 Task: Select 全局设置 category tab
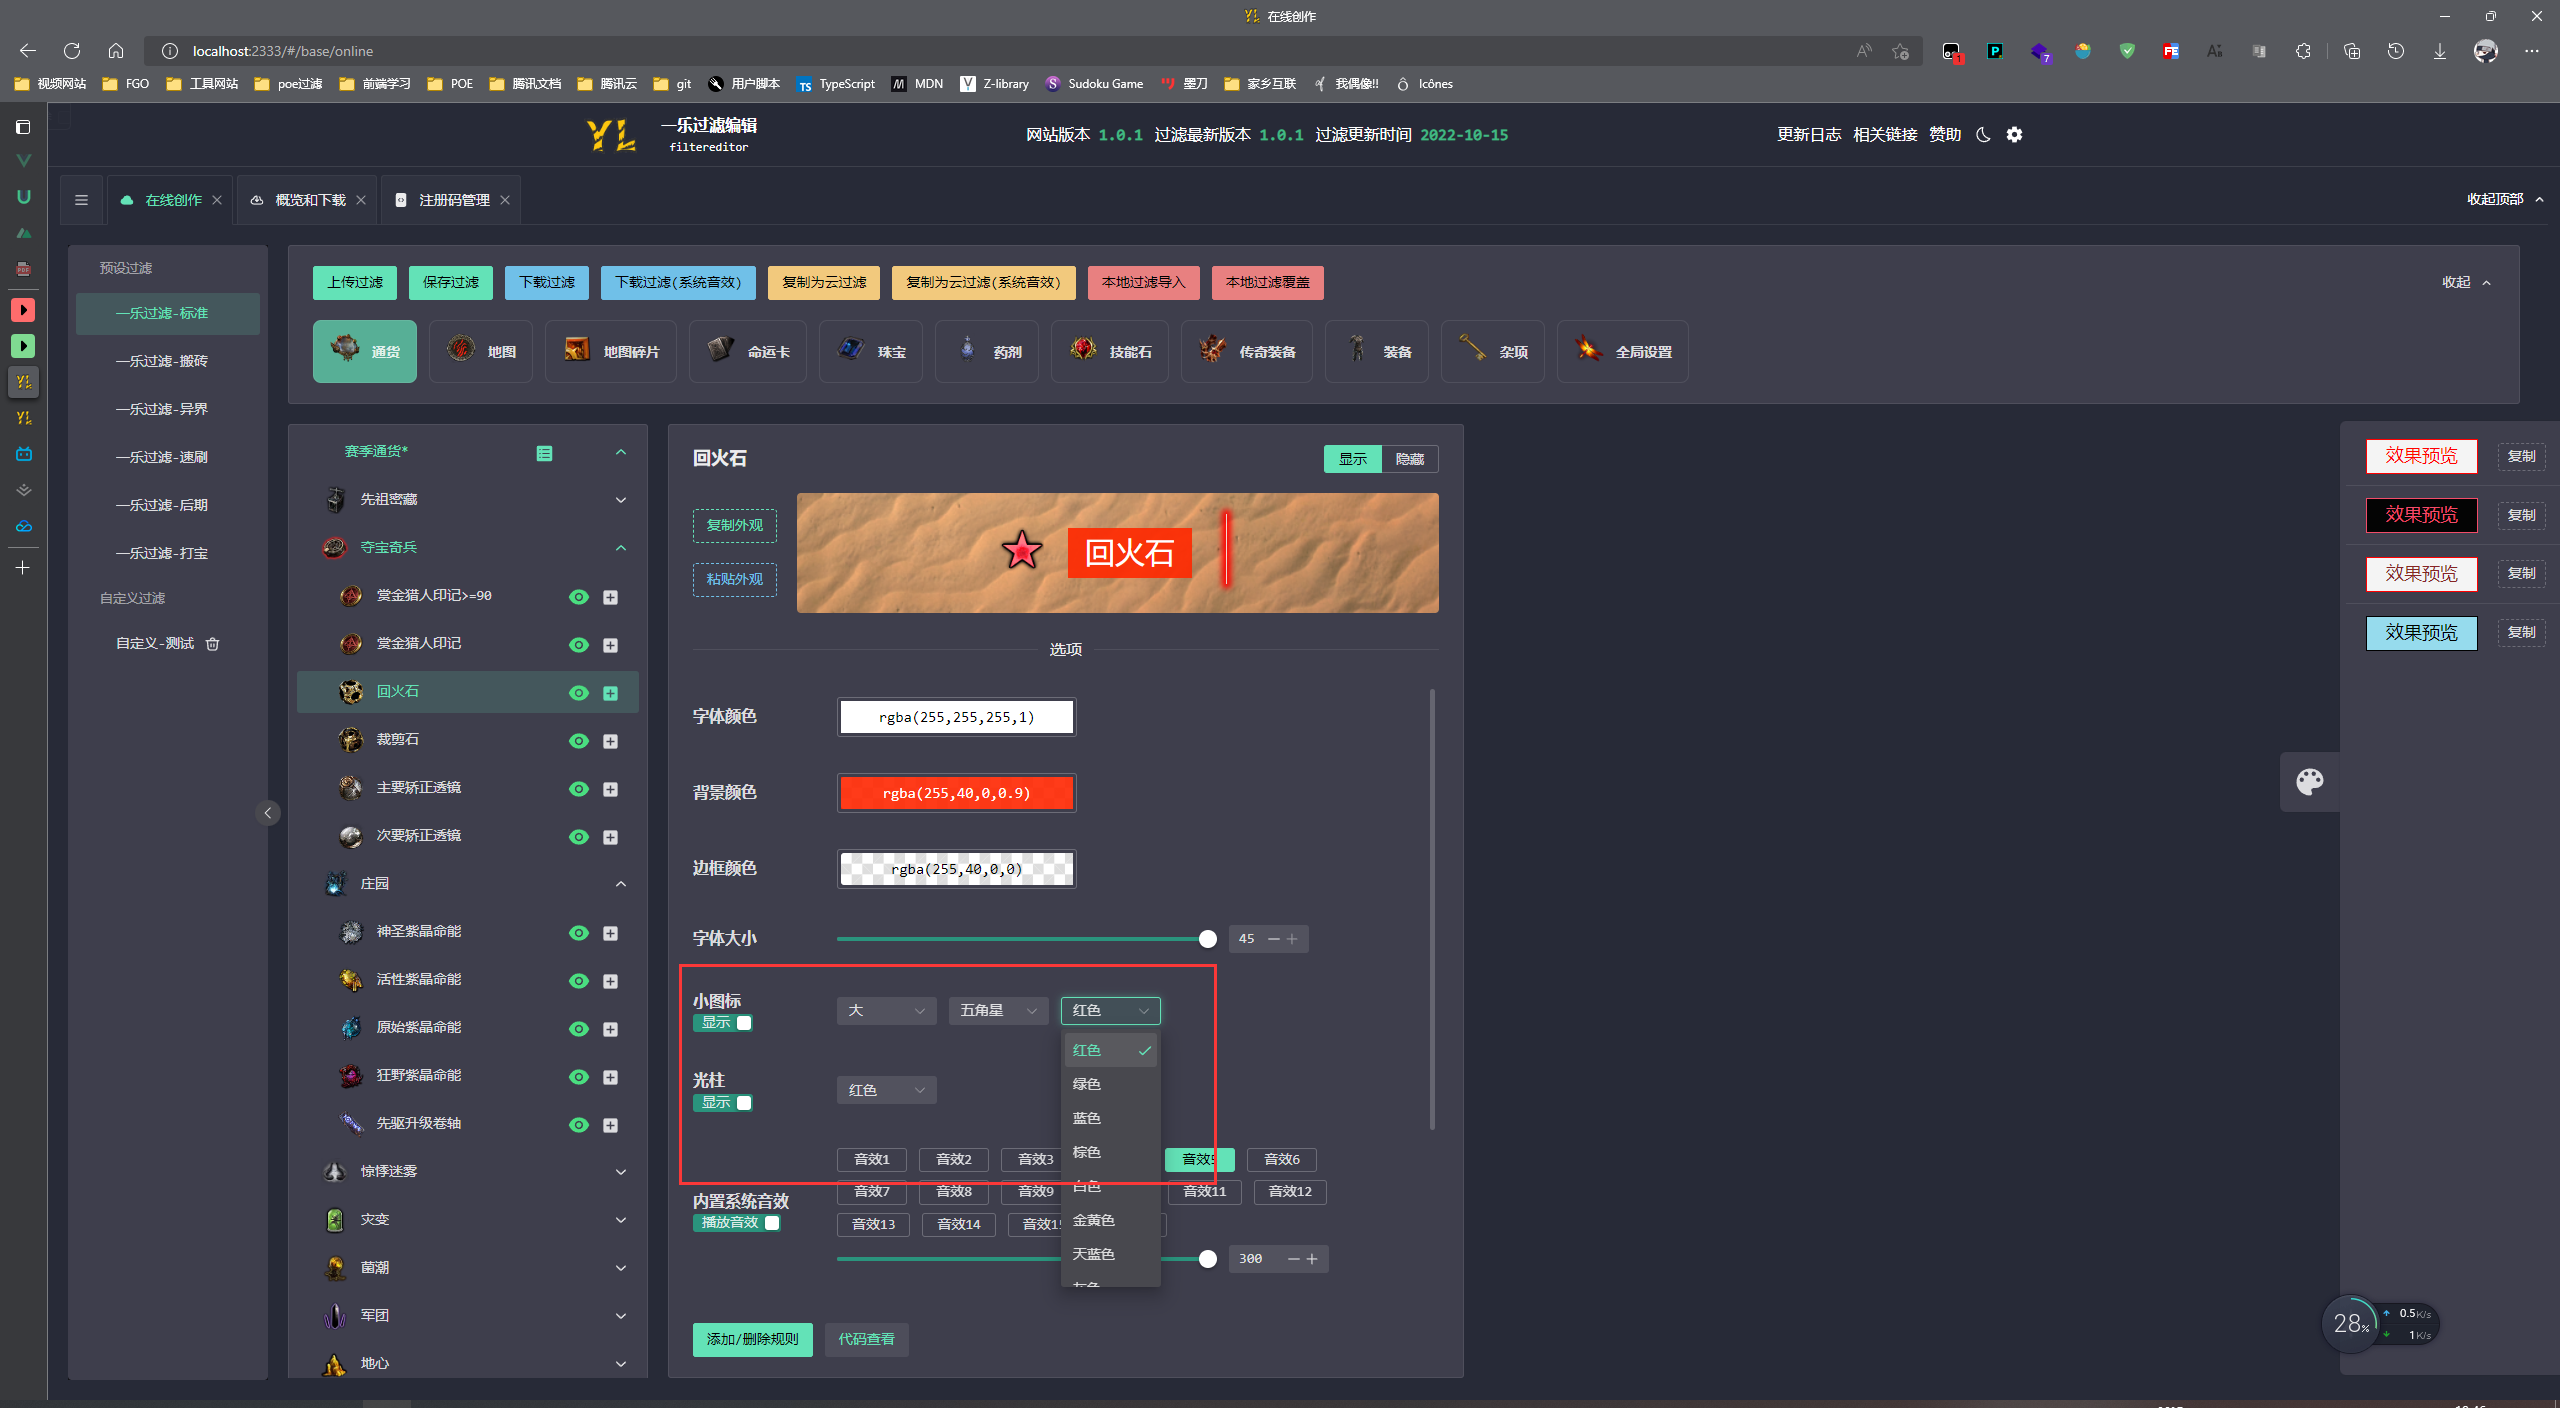point(1622,351)
